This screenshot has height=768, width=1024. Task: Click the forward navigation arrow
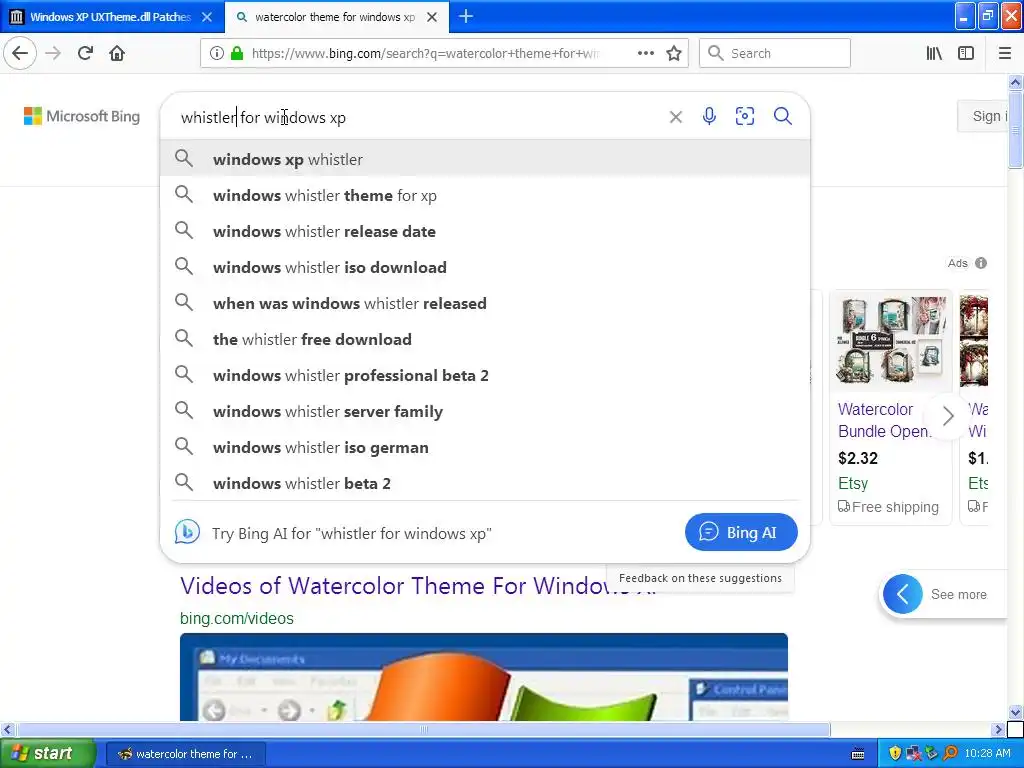pyautogui.click(x=53, y=53)
